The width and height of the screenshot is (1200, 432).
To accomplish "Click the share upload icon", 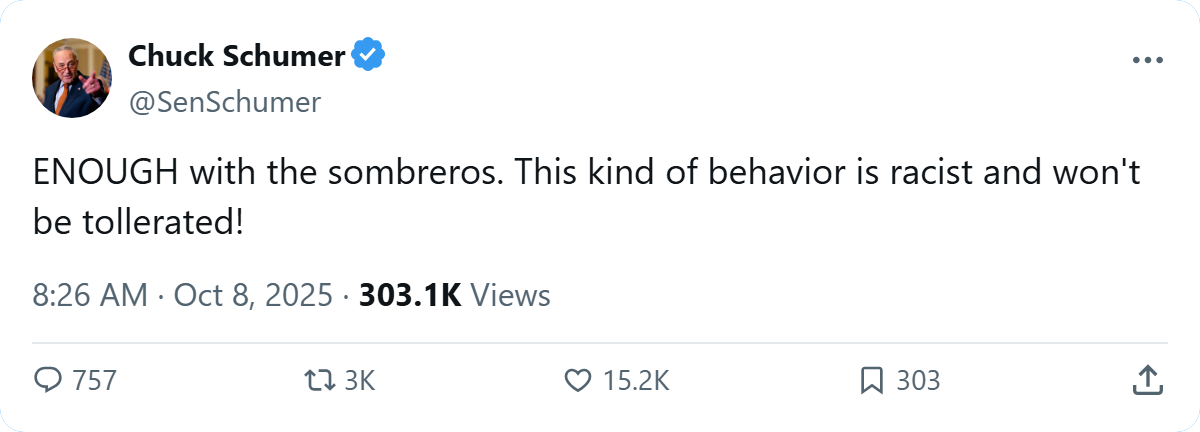I will click(x=1146, y=380).
